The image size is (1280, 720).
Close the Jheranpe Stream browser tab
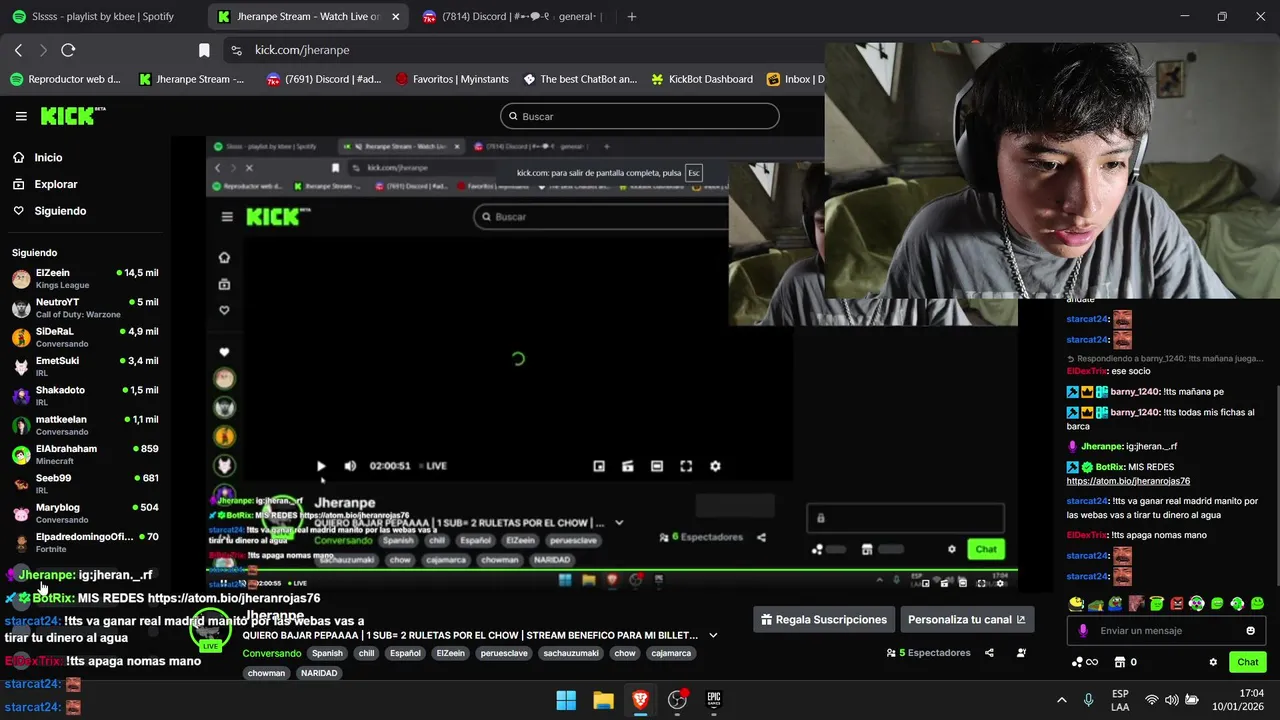(x=396, y=16)
